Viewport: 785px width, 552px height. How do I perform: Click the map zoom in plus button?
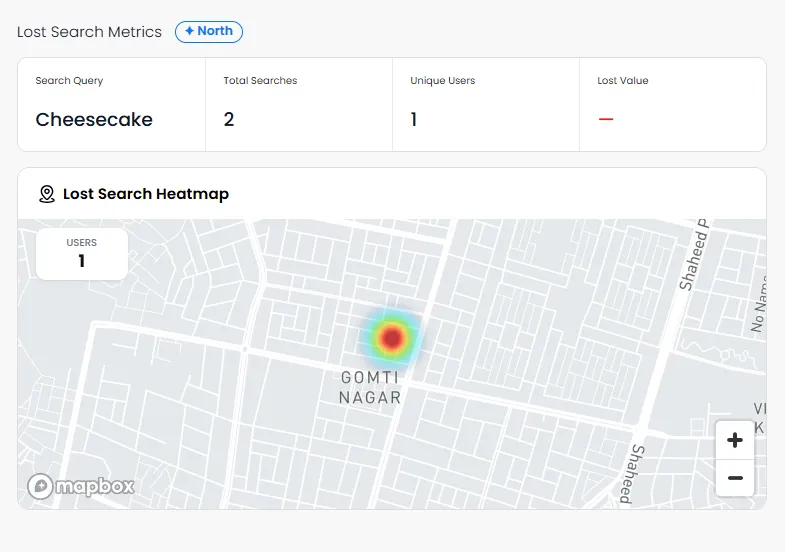click(735, 440)
